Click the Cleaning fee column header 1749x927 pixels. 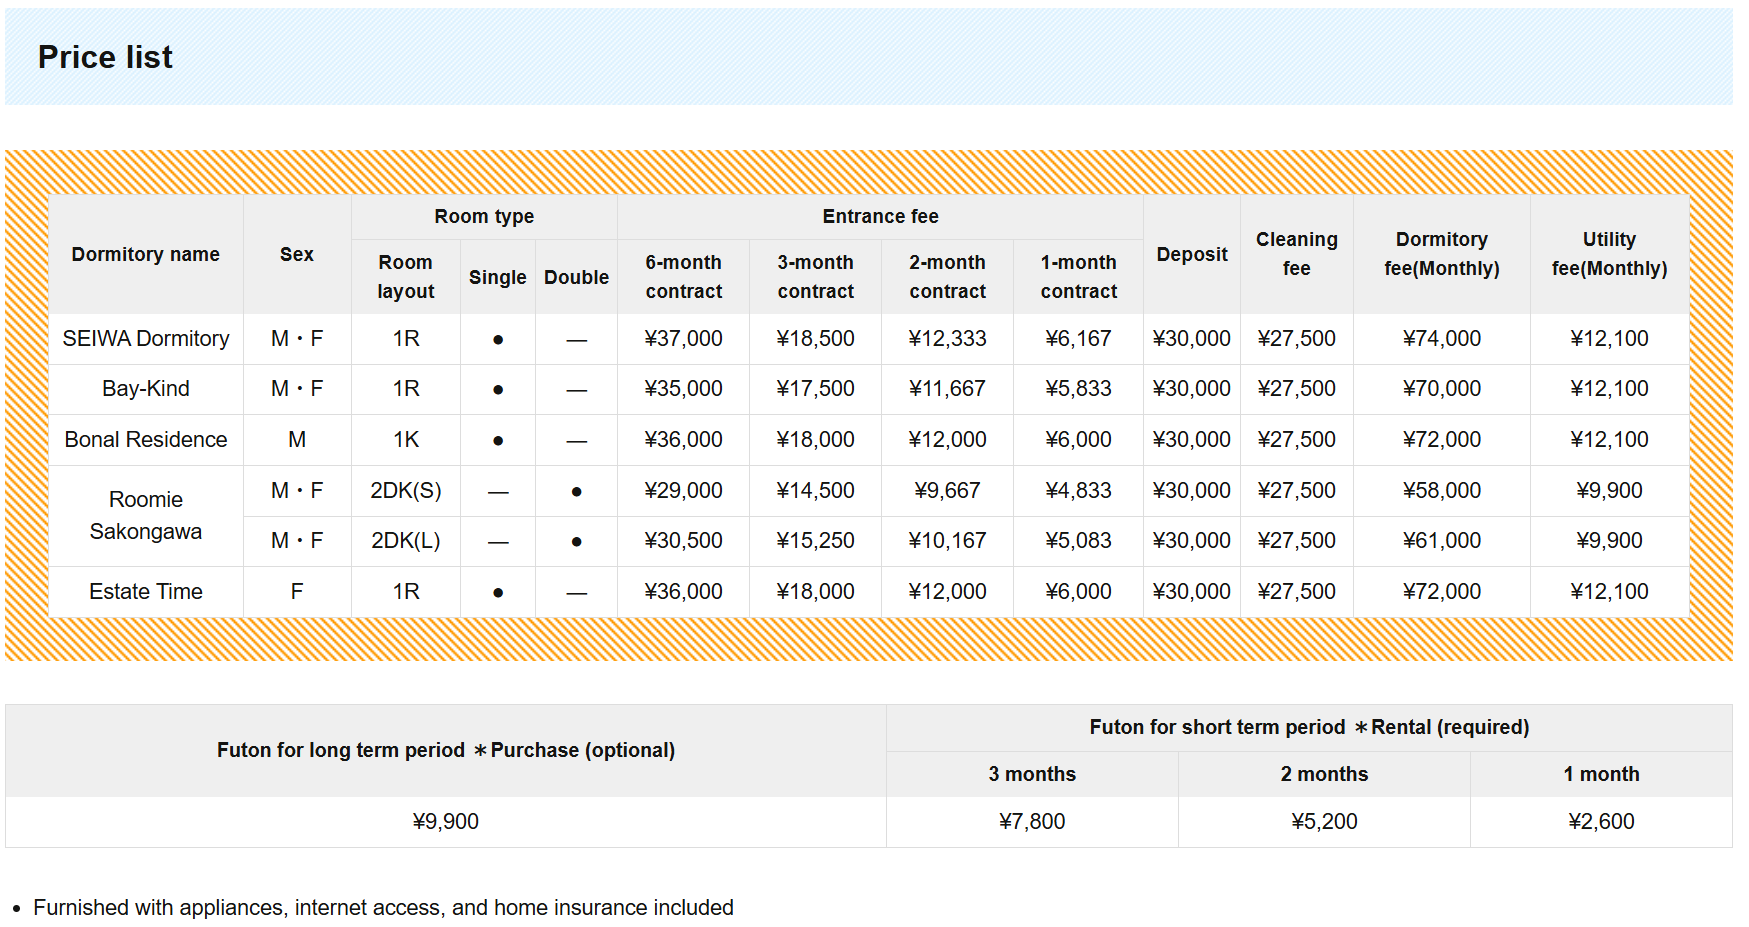1296,254
